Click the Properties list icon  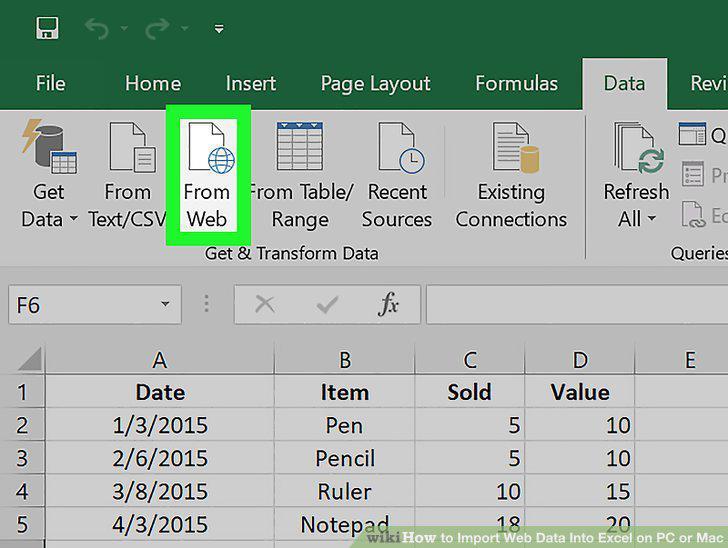point(693,174)
